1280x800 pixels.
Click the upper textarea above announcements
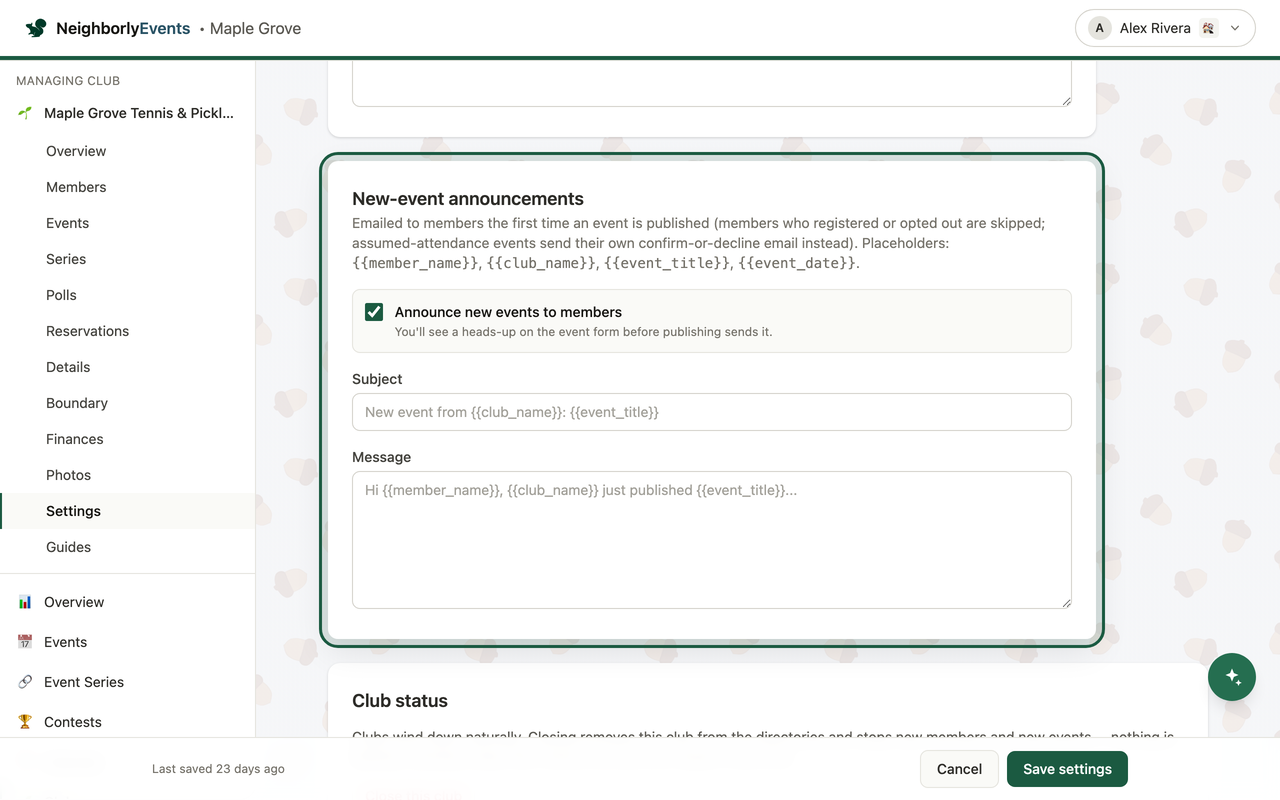[x=712, y=84]
